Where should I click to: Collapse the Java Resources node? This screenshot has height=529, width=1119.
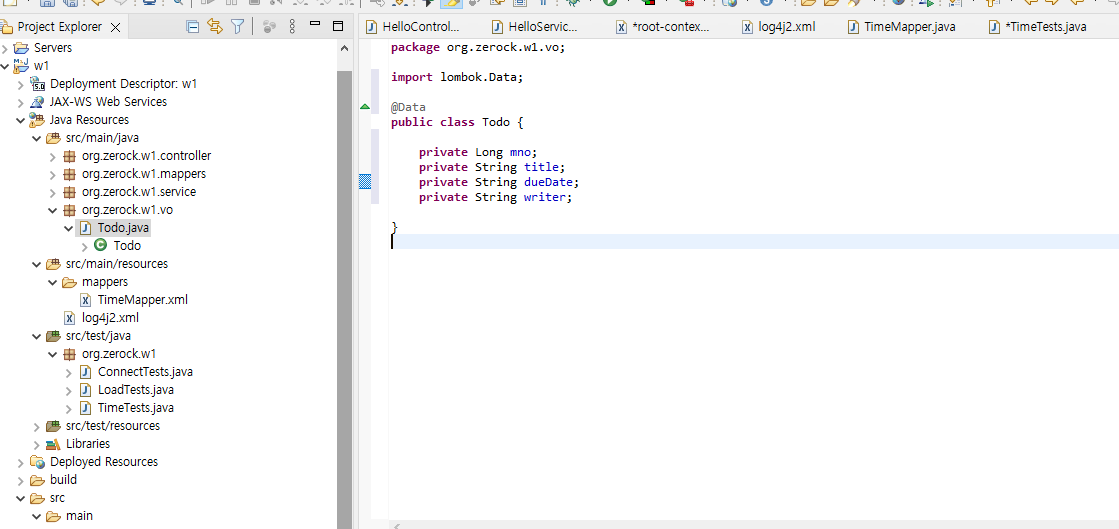click(21, 120)
